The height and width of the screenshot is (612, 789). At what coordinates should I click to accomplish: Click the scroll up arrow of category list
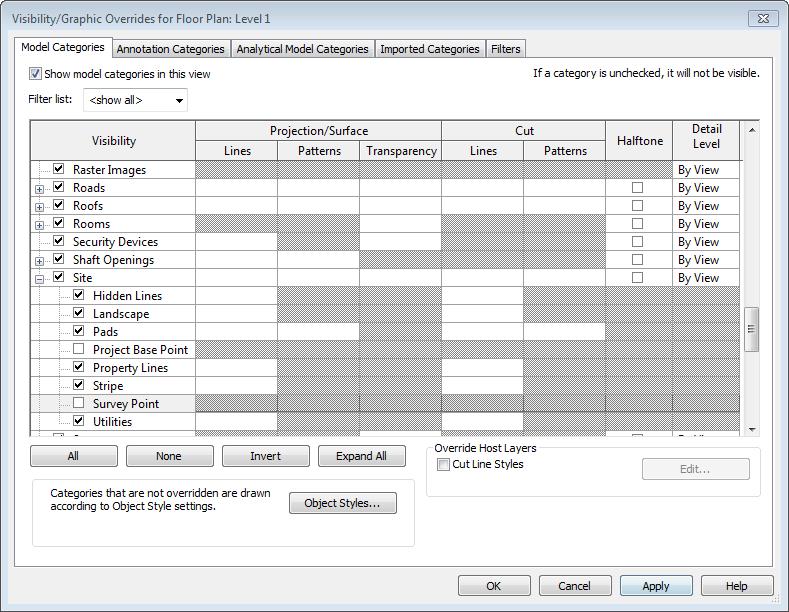(752, 130)
